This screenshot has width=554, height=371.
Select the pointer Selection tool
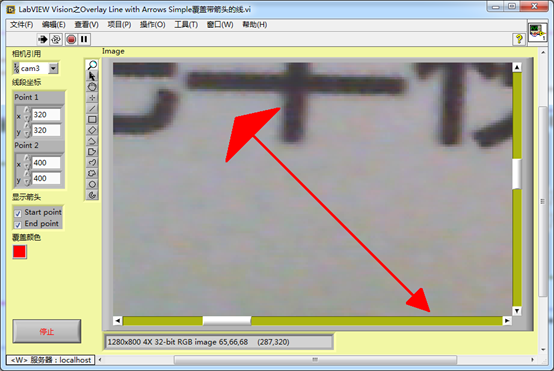point(92,76)
